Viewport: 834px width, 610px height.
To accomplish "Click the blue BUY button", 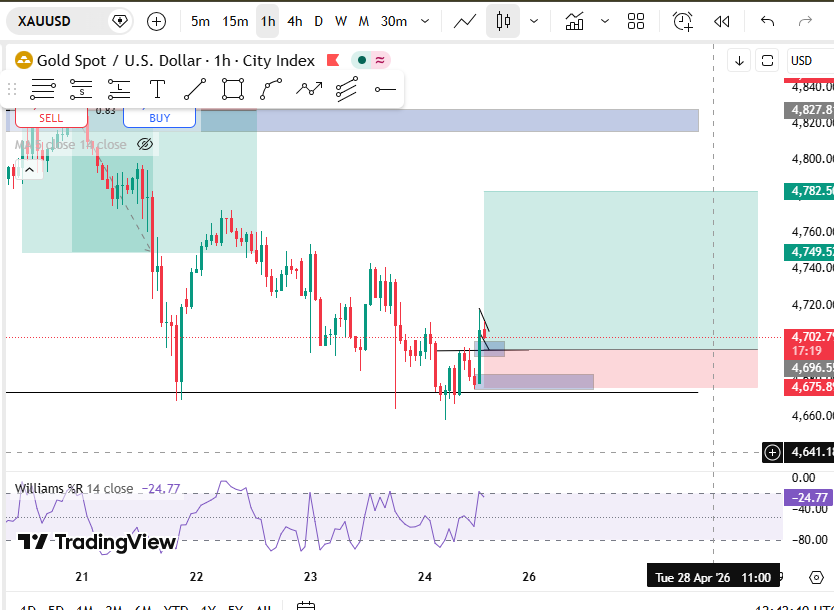I will point(160,118).
